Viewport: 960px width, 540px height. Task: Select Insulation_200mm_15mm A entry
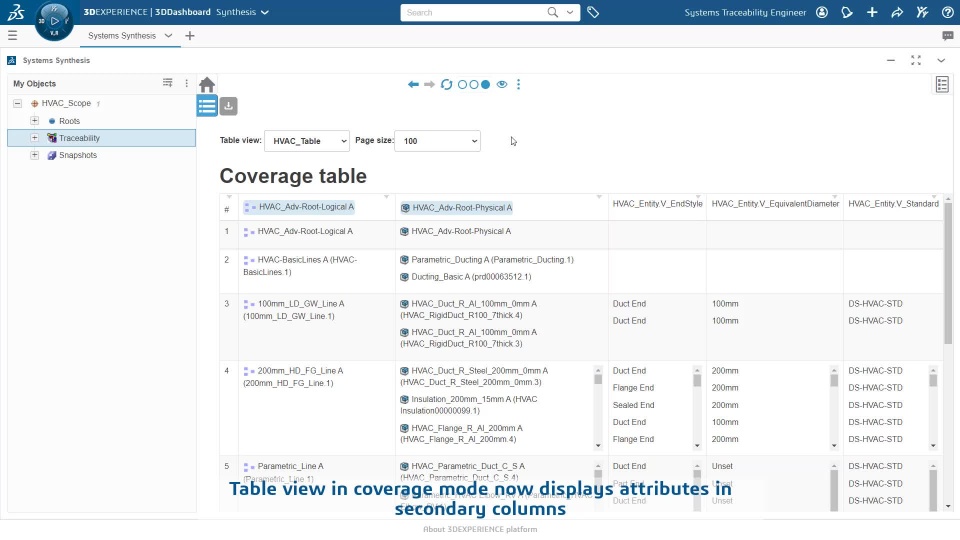468,405
